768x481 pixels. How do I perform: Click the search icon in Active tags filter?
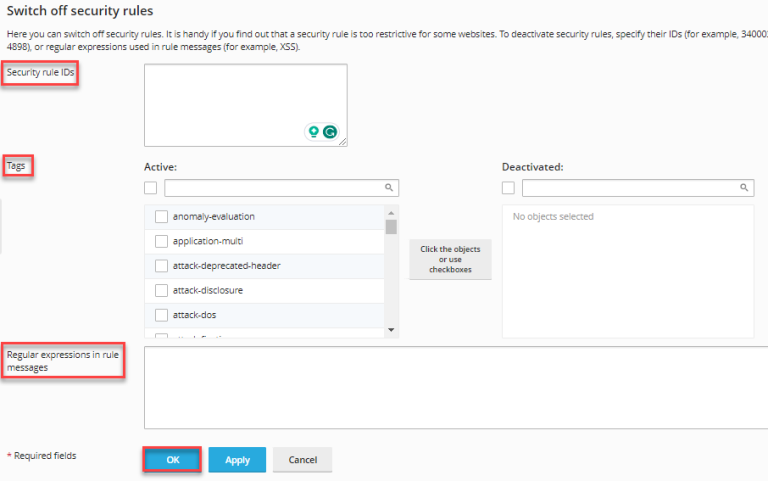click(x=389, y=188)
